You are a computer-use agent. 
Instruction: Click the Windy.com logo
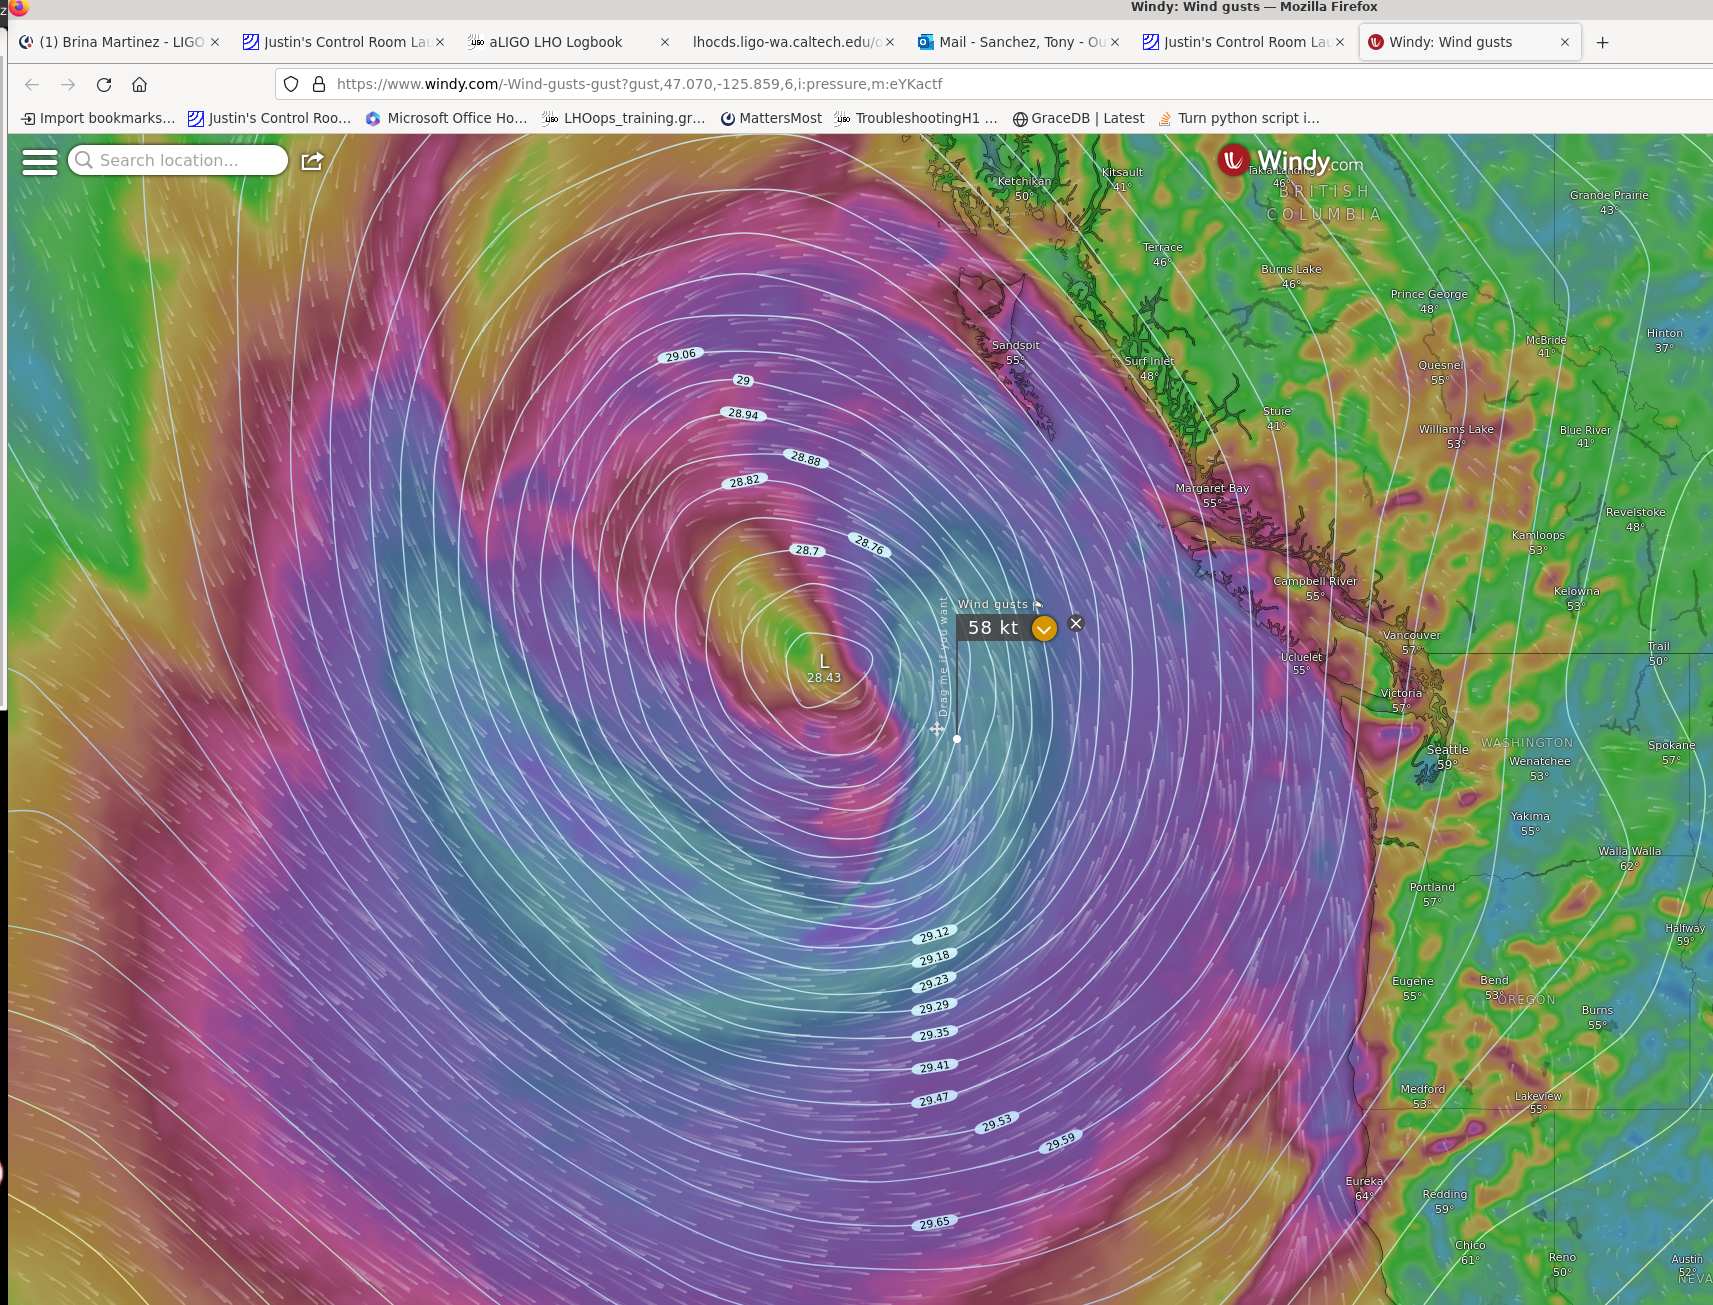tap(1290, 161)
